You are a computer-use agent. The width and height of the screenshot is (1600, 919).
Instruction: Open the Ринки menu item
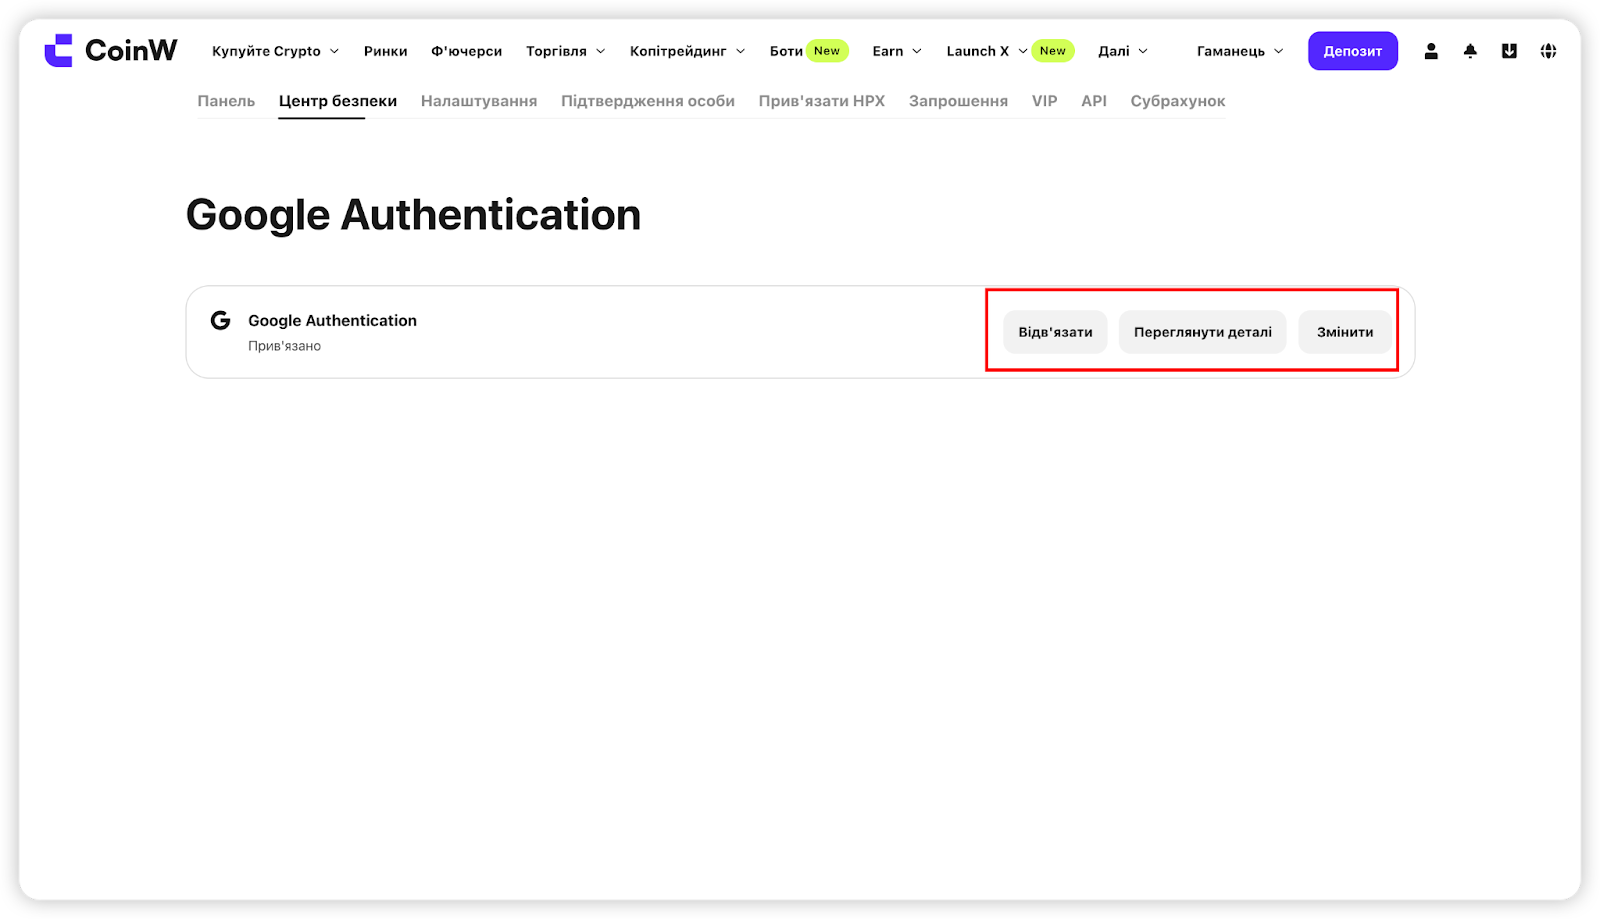pyautogui.click(x=385, y=51)
